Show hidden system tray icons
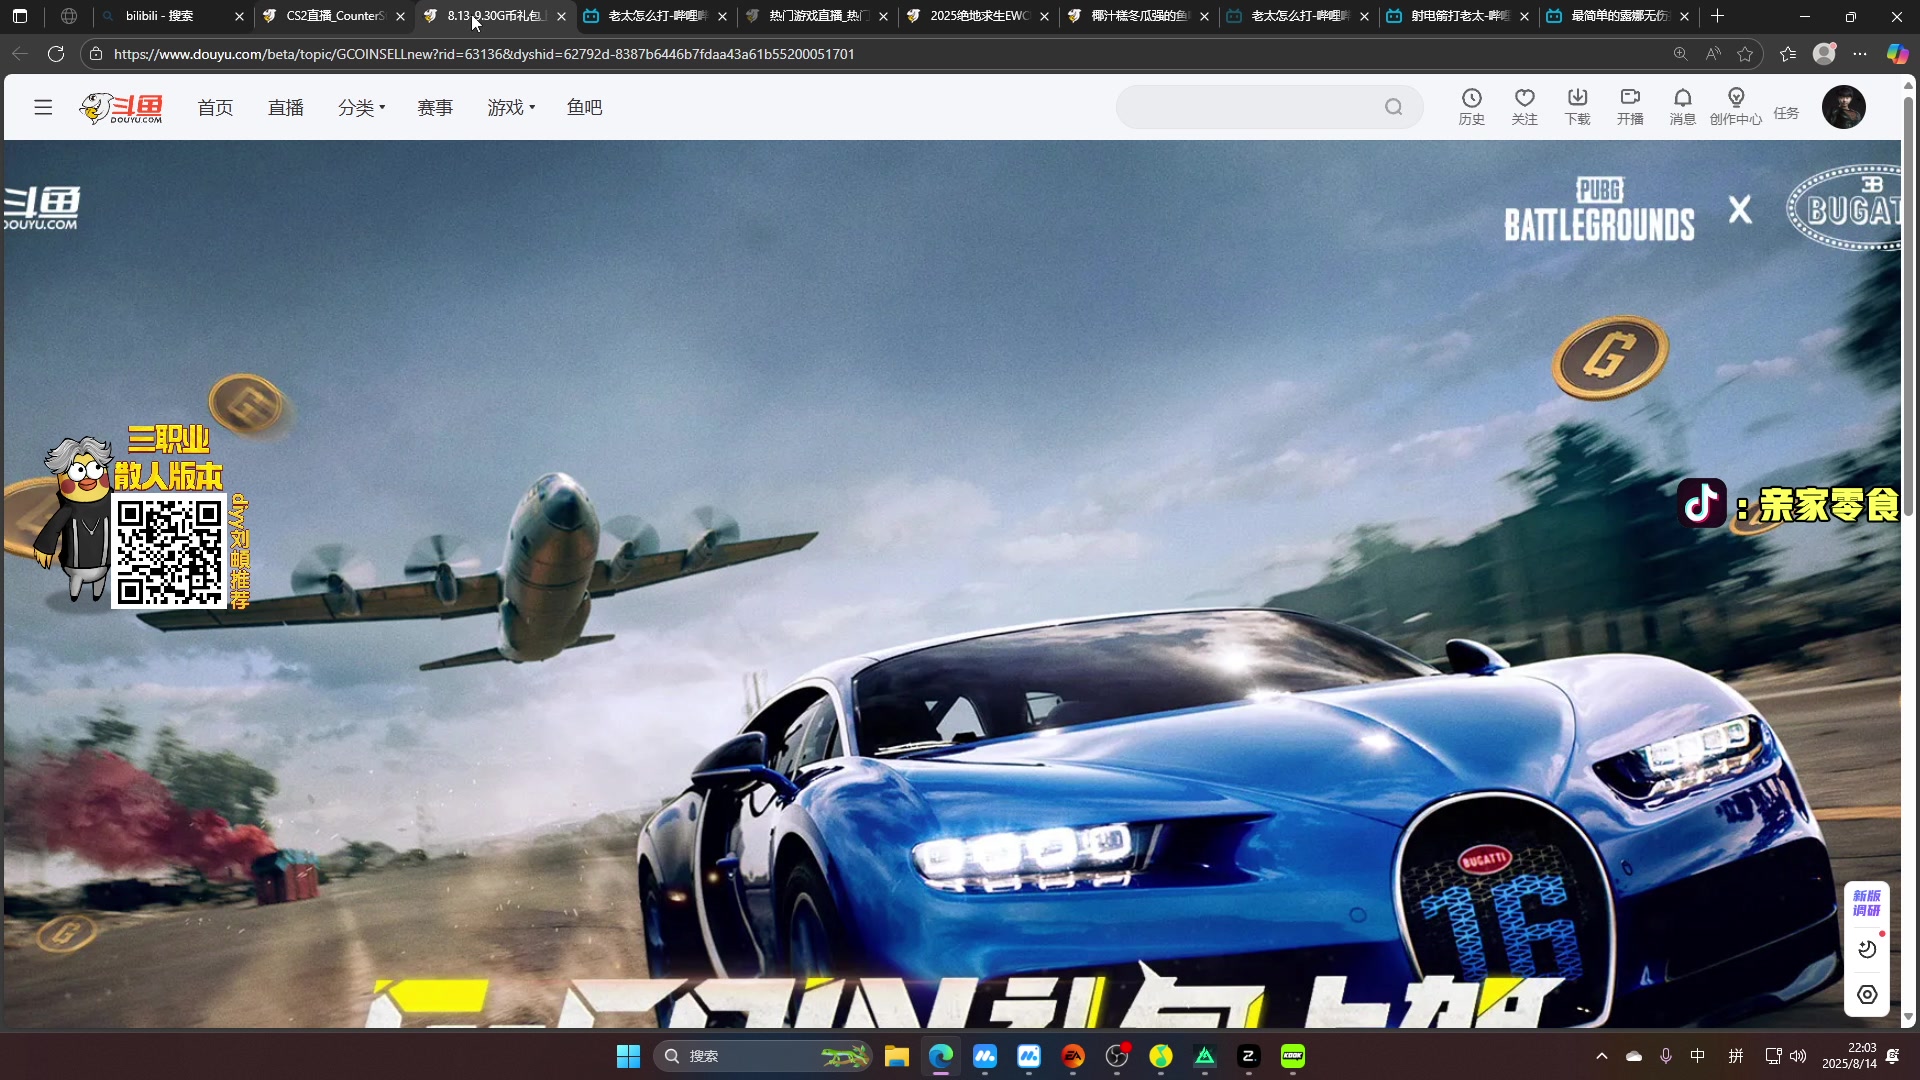Screen dimensions: 1920x1080 pos(1601,1056)
